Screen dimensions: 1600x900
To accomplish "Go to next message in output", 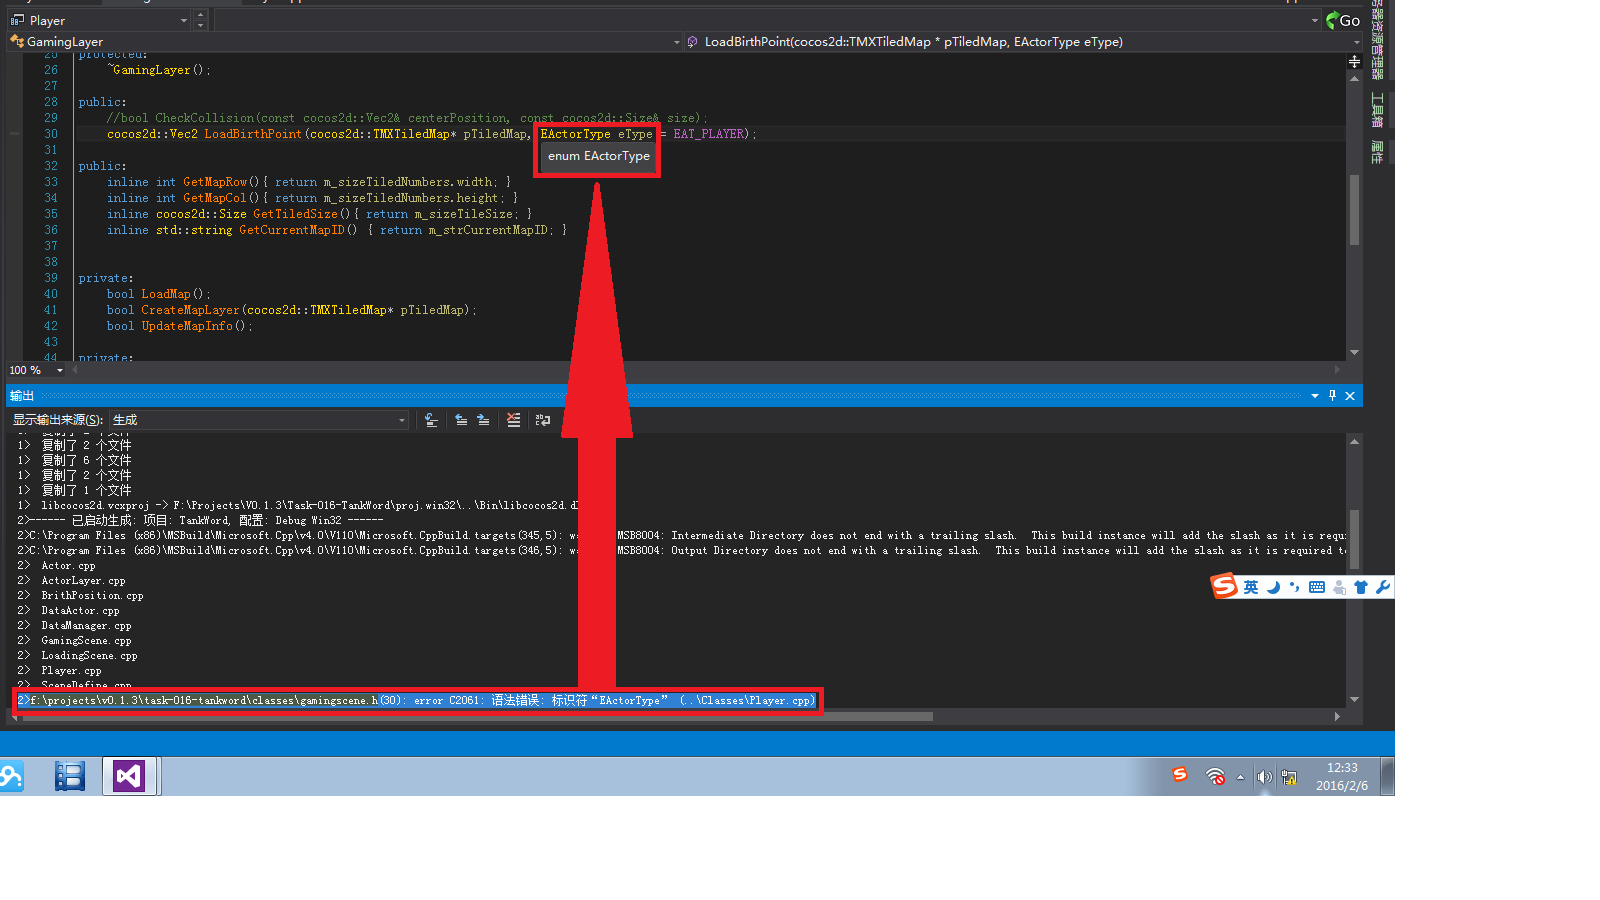I will tap(483, 420).
